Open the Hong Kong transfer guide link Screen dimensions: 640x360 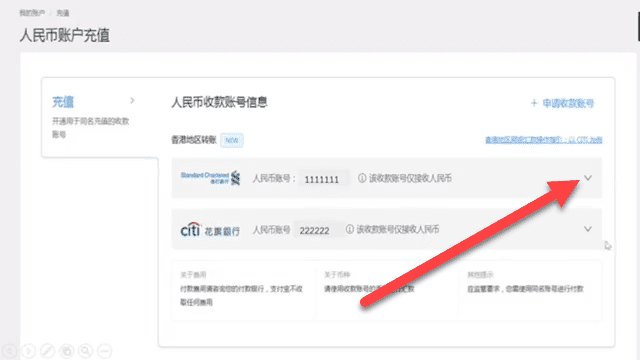pyautogui.click(x=544, y=140)
